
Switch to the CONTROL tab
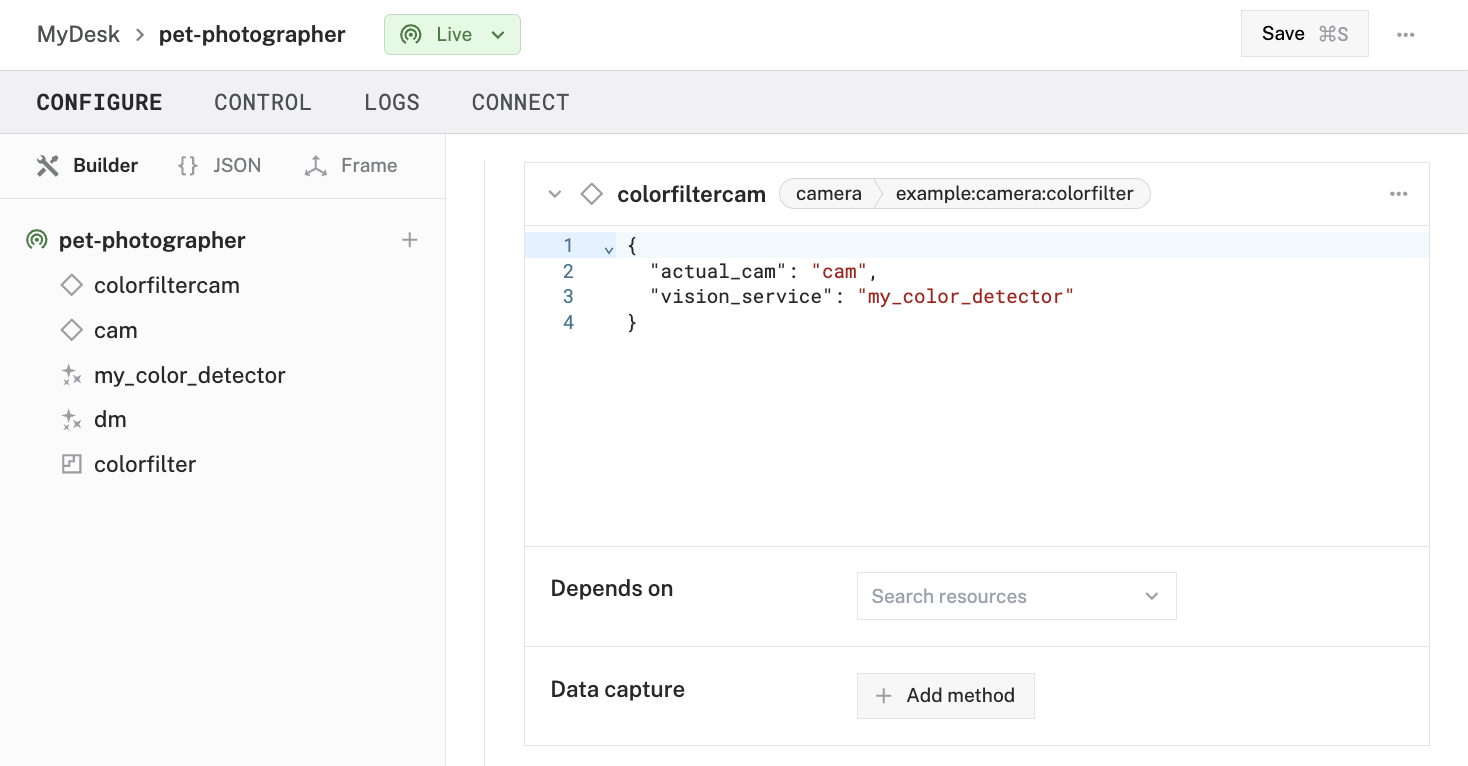tap(263, 103)
